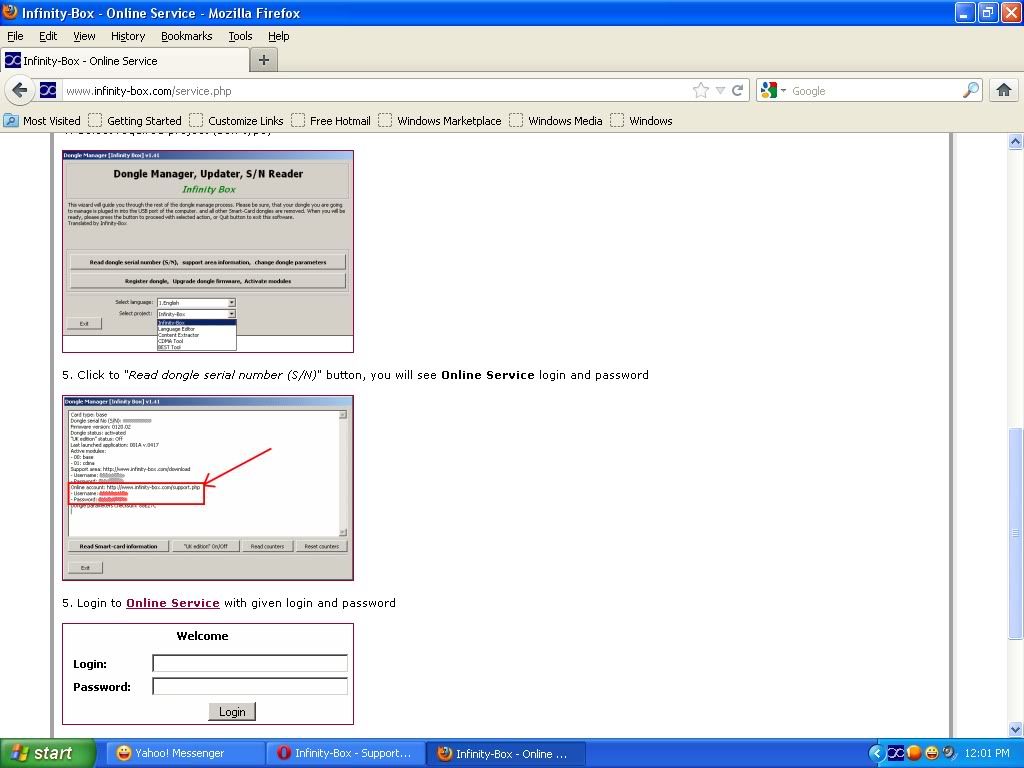
Task: Open a new tab with the plus button
Action: coord(264,60)
